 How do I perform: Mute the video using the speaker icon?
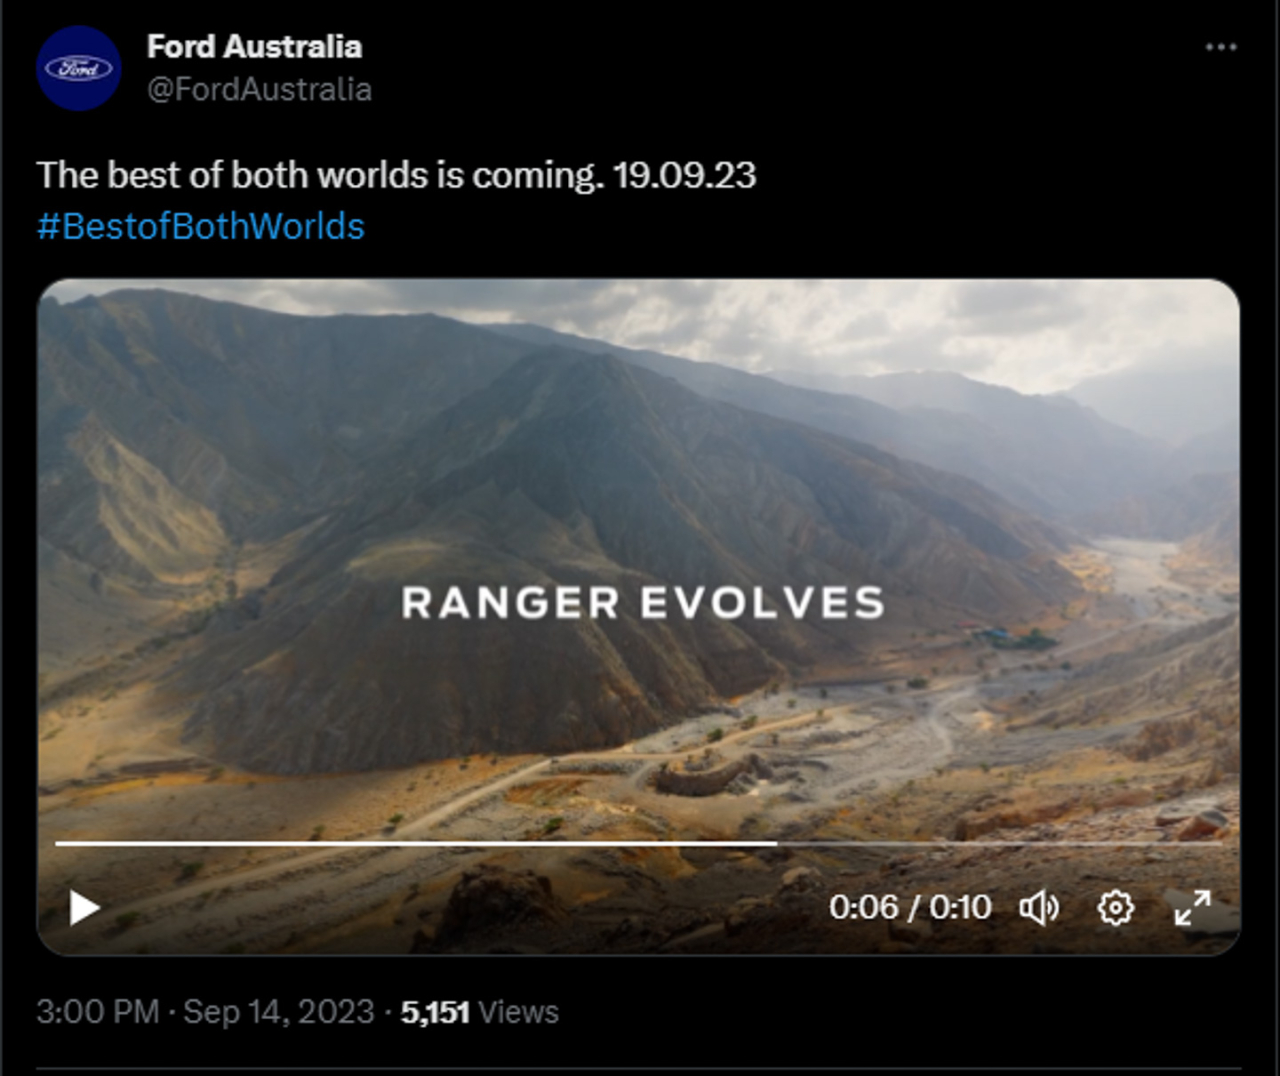pos(1039,908)
